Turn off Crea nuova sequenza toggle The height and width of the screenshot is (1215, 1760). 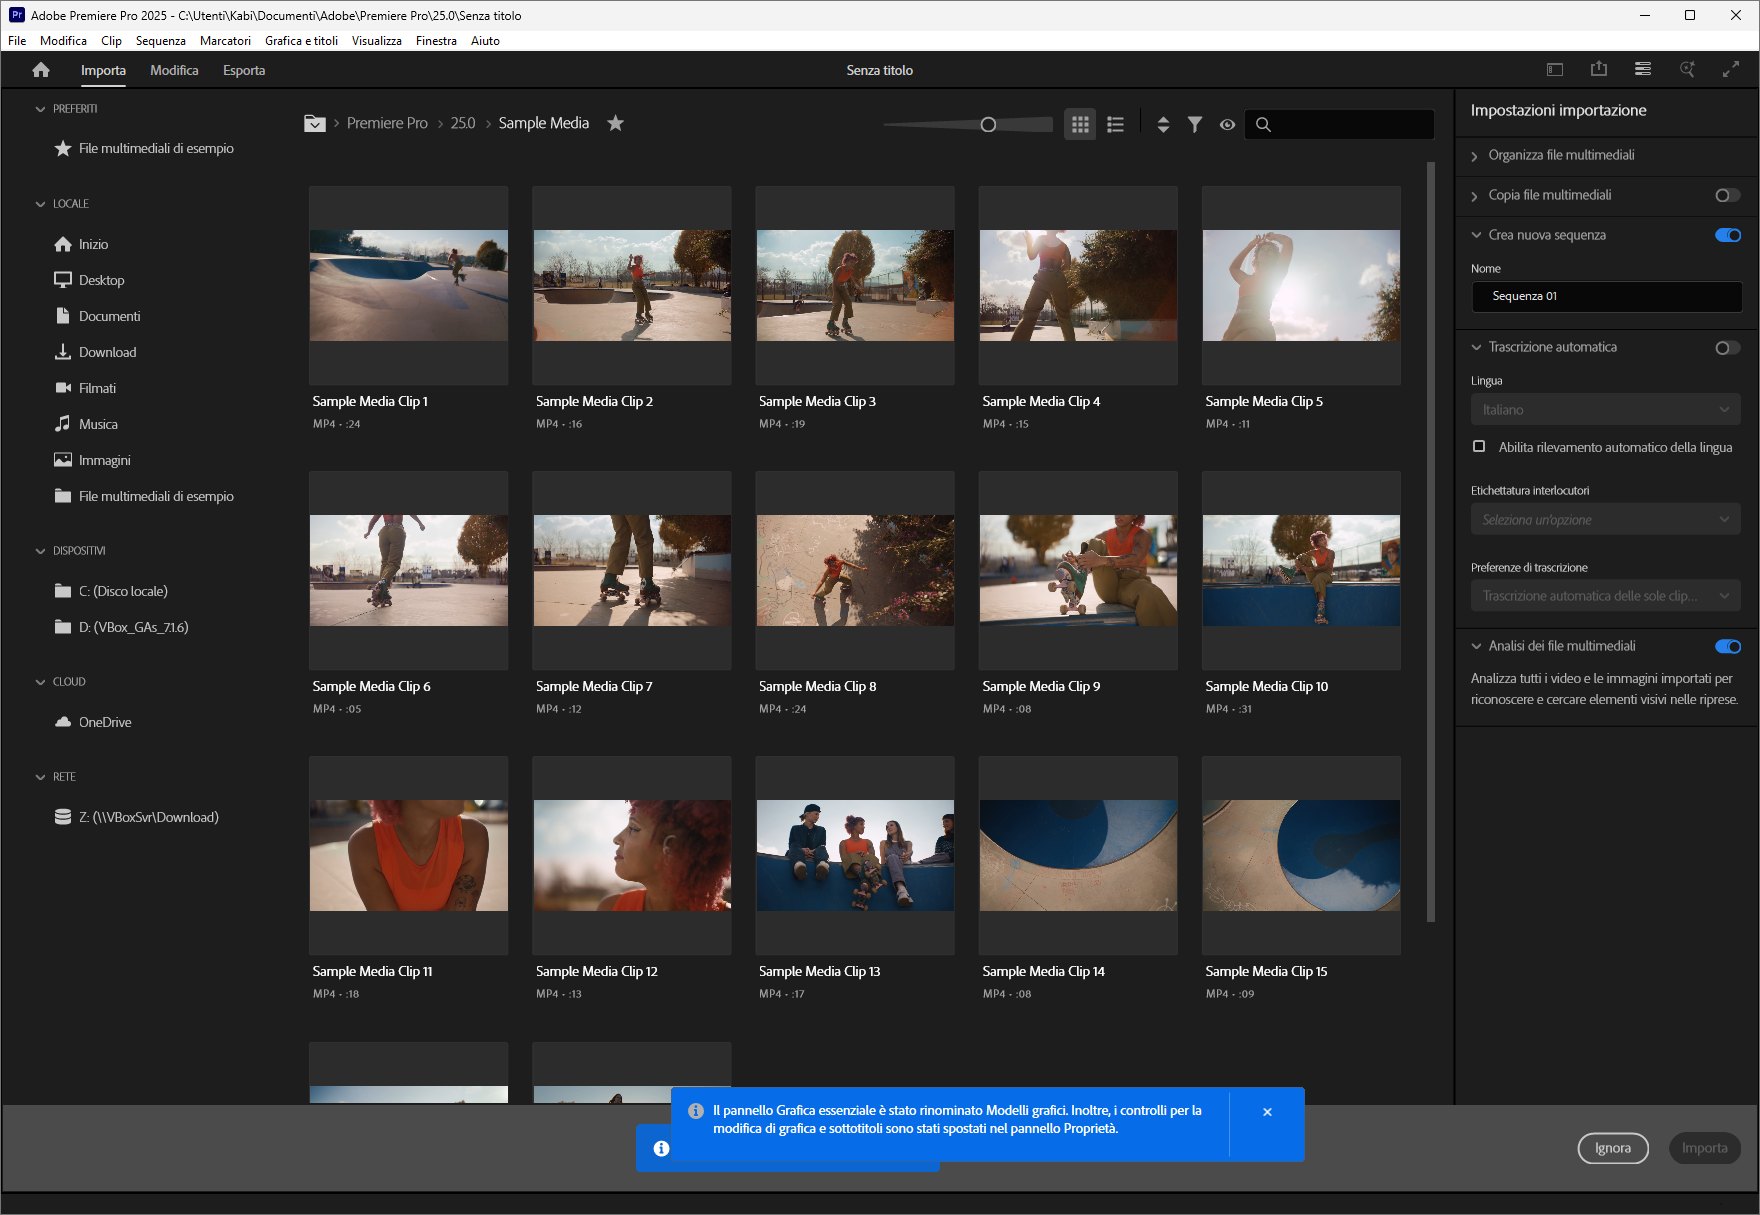coord(1727,235)
